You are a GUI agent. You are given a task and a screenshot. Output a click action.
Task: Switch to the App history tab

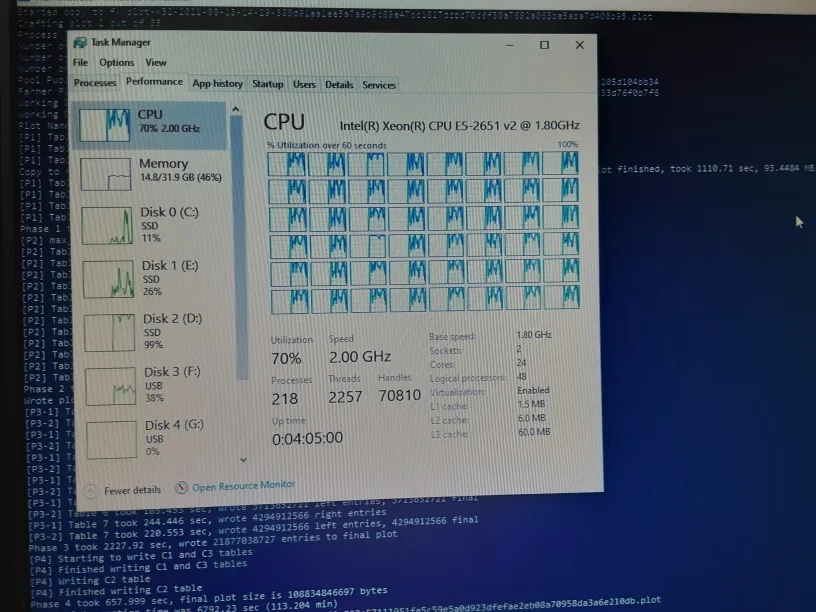(218, 83)
